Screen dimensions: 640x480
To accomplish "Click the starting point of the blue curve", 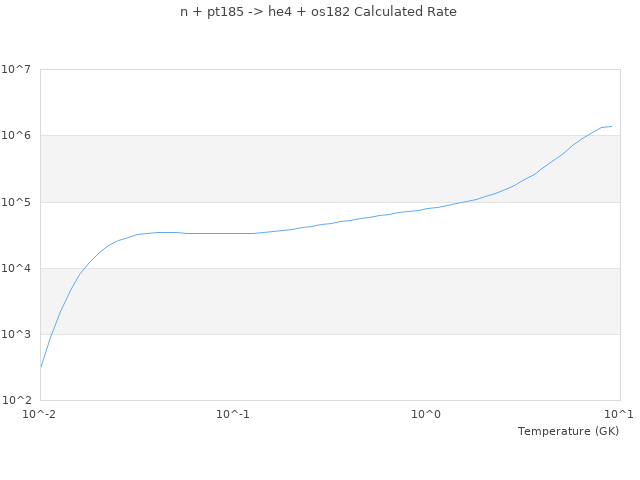I will (x=41, y=367).
